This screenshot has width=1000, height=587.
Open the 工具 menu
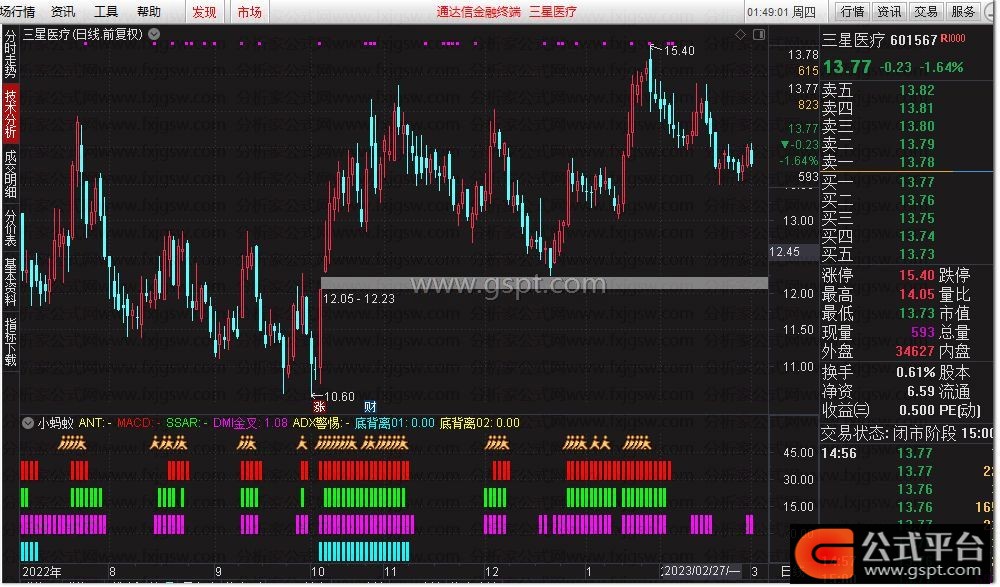pos(106,11)
